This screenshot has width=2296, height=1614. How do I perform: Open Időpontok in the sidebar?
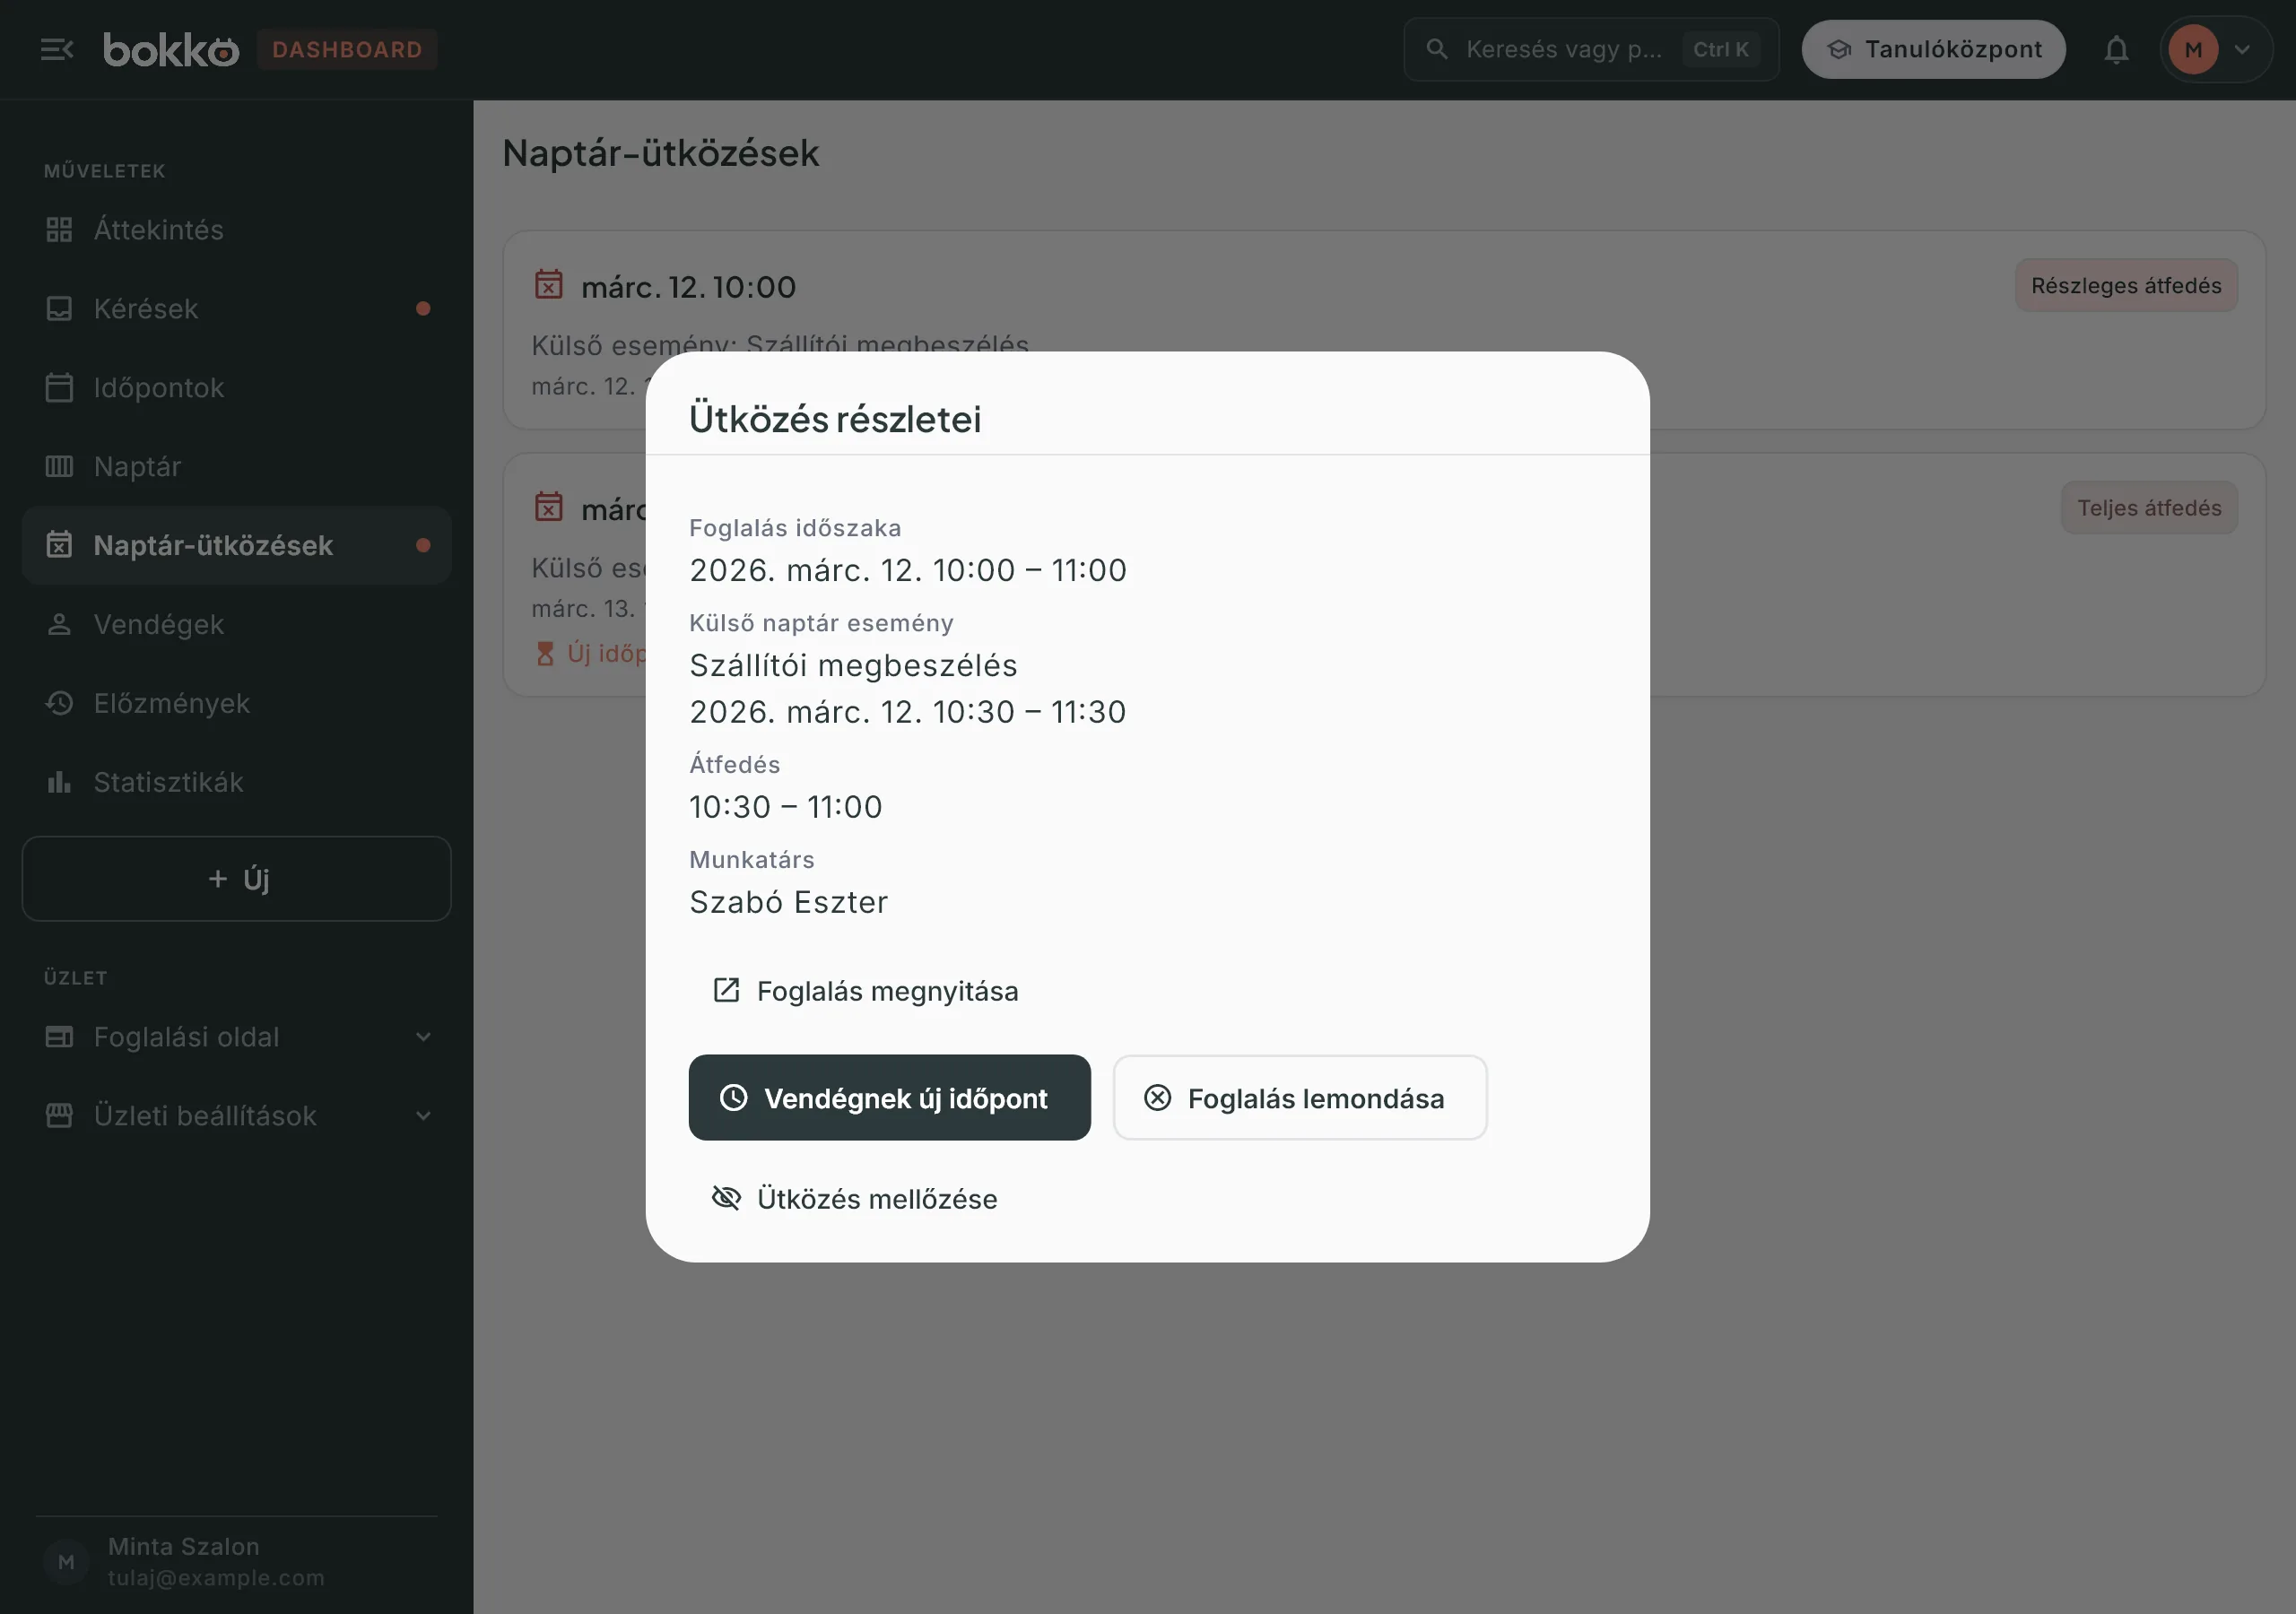pos(236,387)
